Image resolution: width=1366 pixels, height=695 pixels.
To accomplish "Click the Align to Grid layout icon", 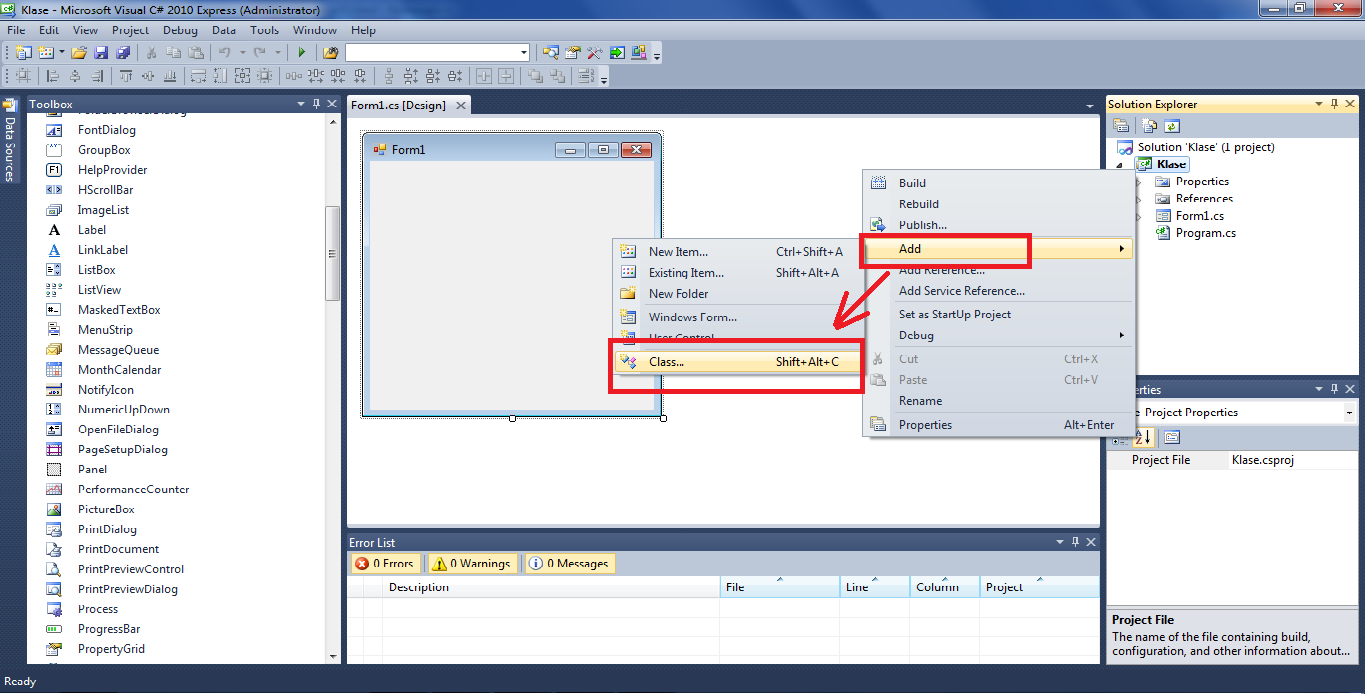I will click(x=23, y=76).
